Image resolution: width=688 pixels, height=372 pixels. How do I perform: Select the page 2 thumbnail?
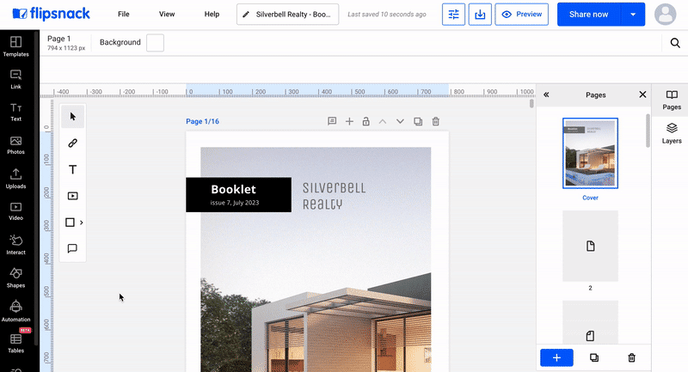(590, 246)
